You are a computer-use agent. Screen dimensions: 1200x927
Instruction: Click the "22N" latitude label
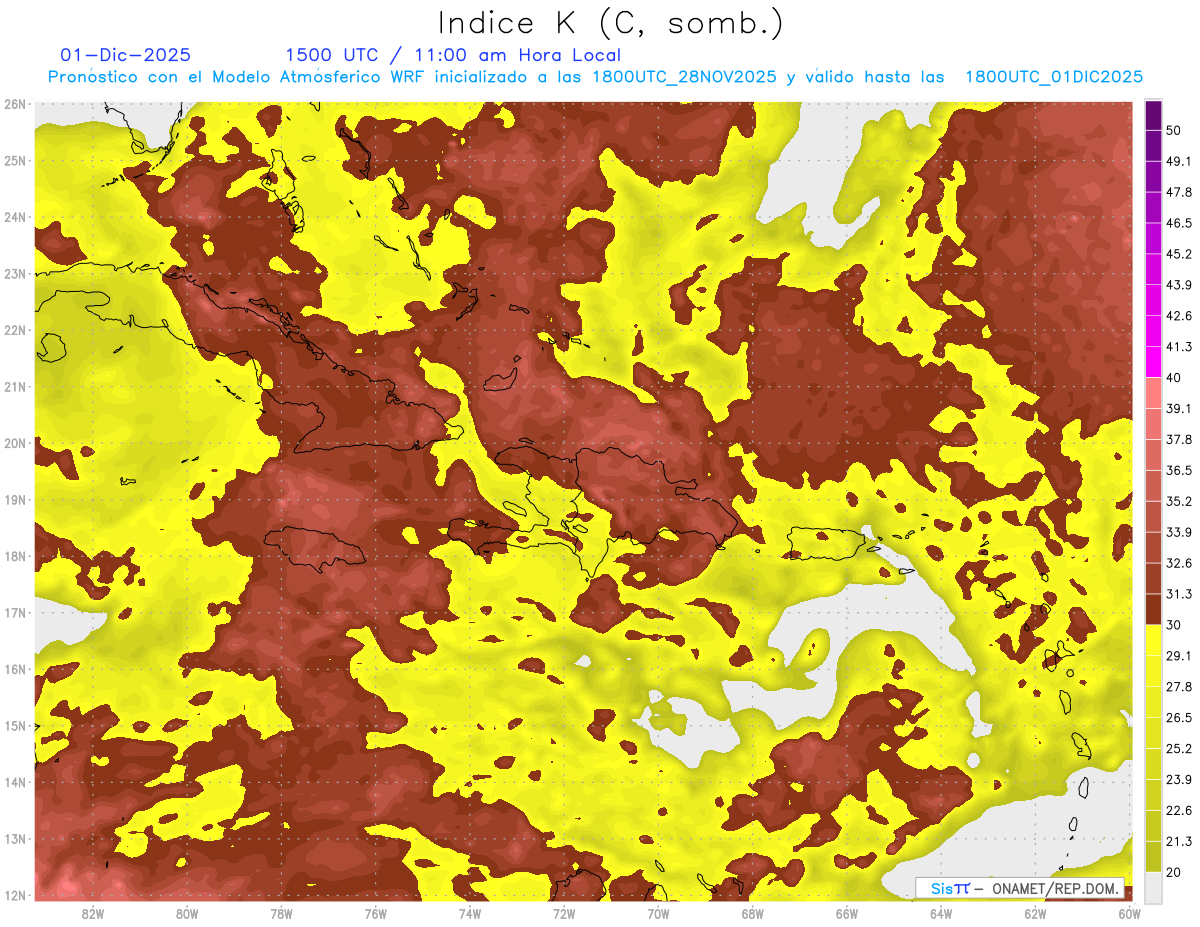15,330
